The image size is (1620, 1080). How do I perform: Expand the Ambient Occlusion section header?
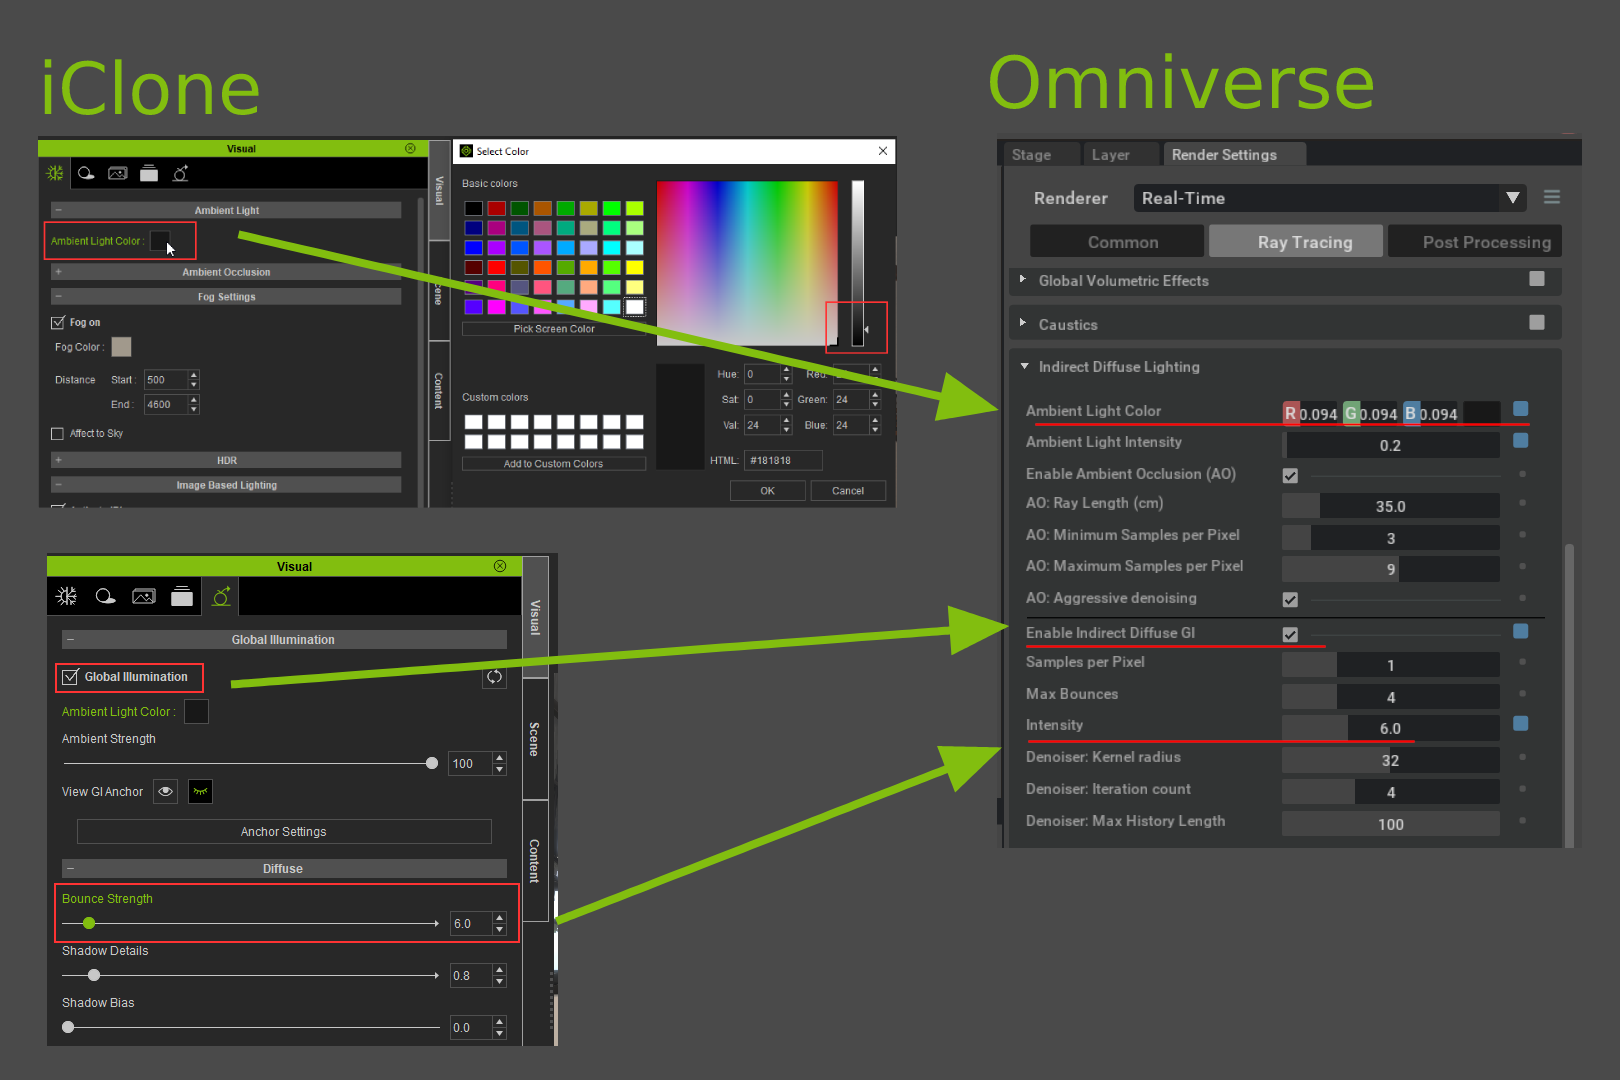[x=226, y=272]
